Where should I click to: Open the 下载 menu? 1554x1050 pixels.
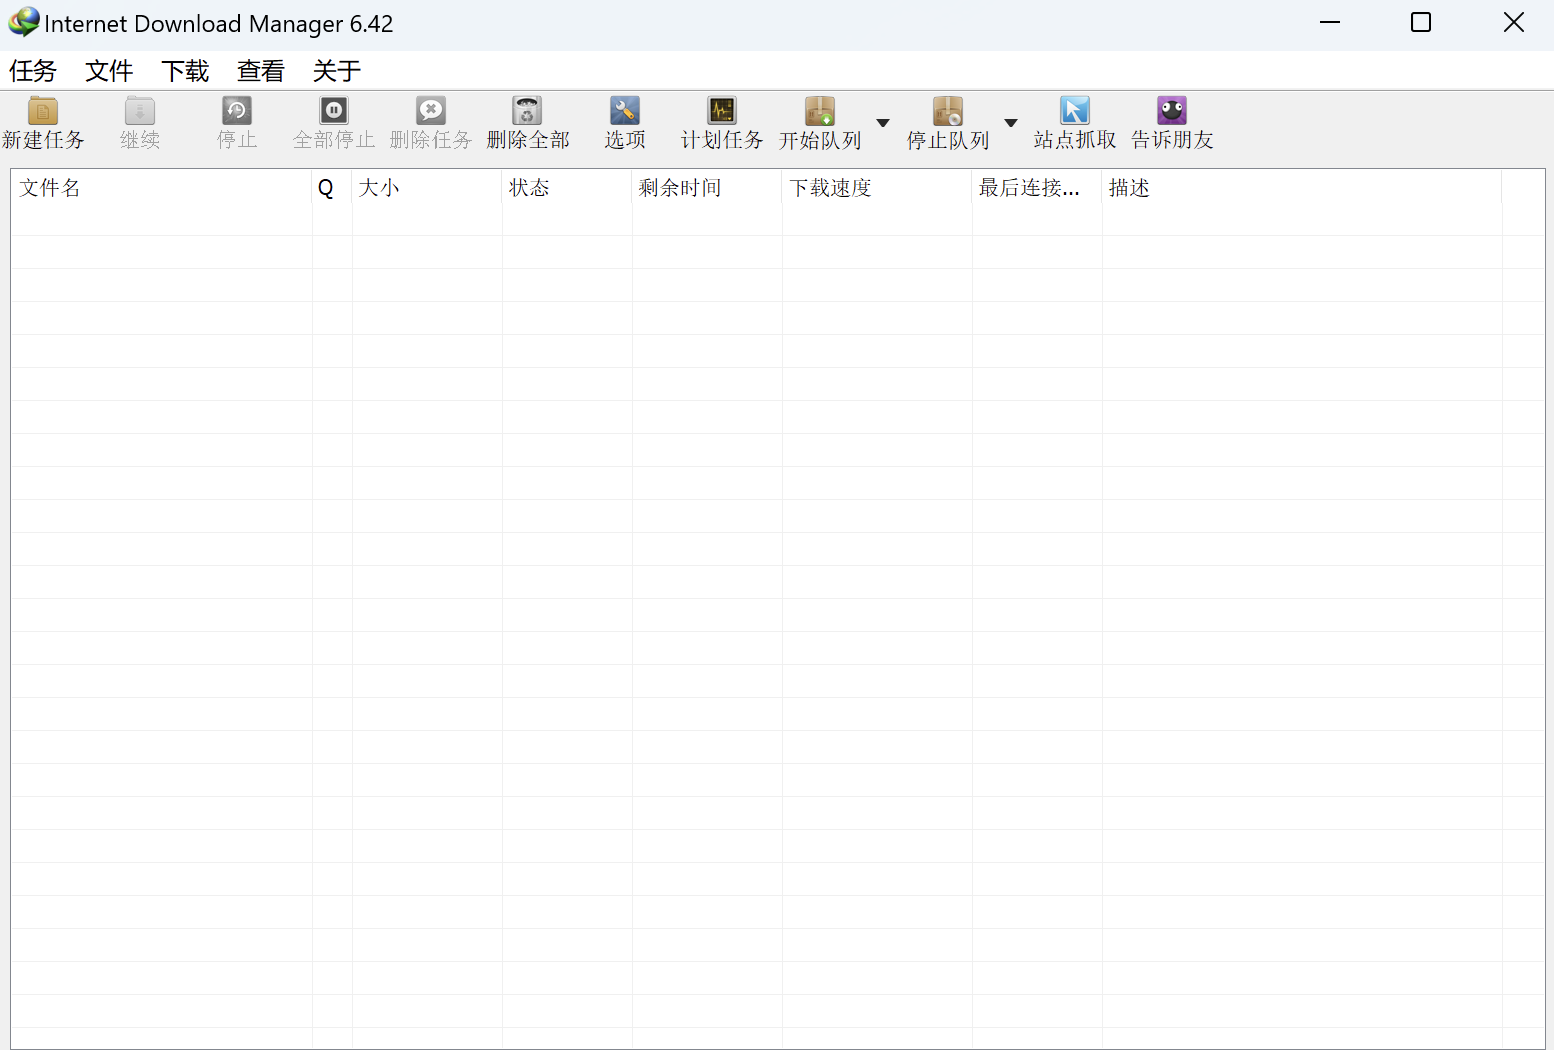[x=185, y=71]
